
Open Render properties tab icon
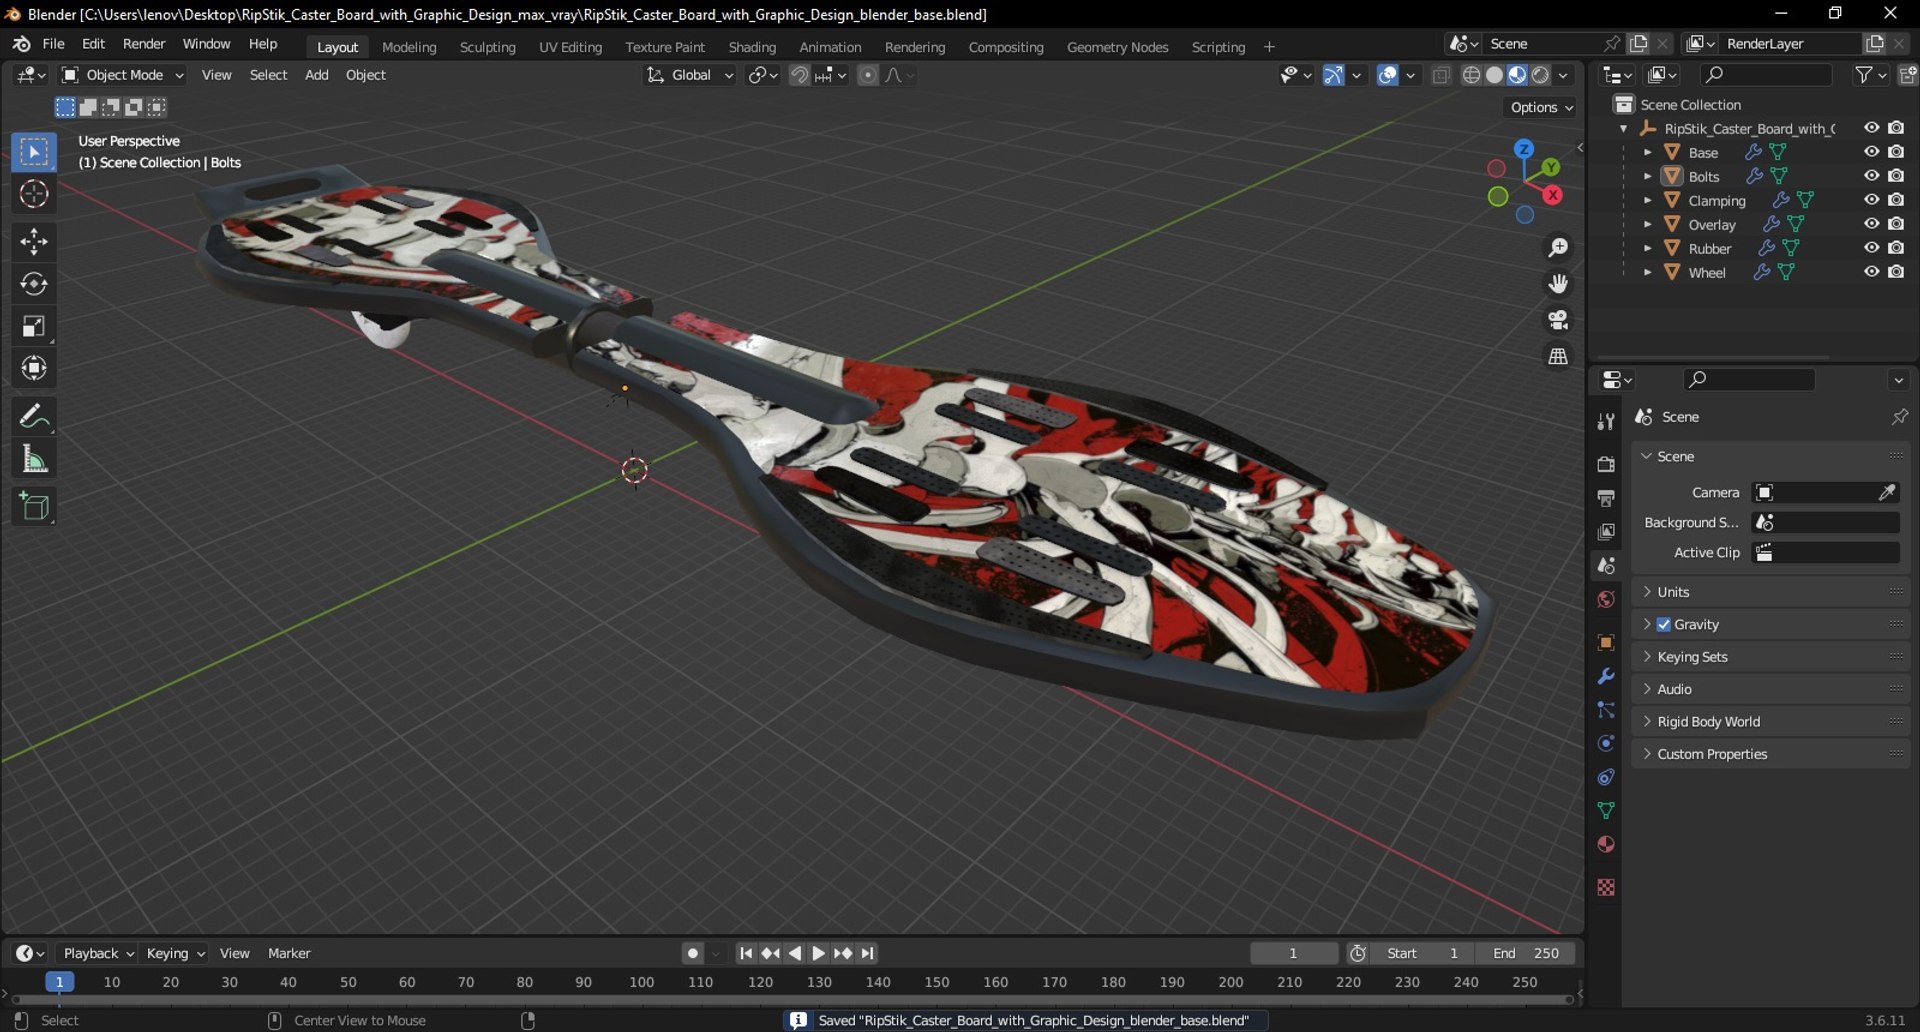(1606, 464)
